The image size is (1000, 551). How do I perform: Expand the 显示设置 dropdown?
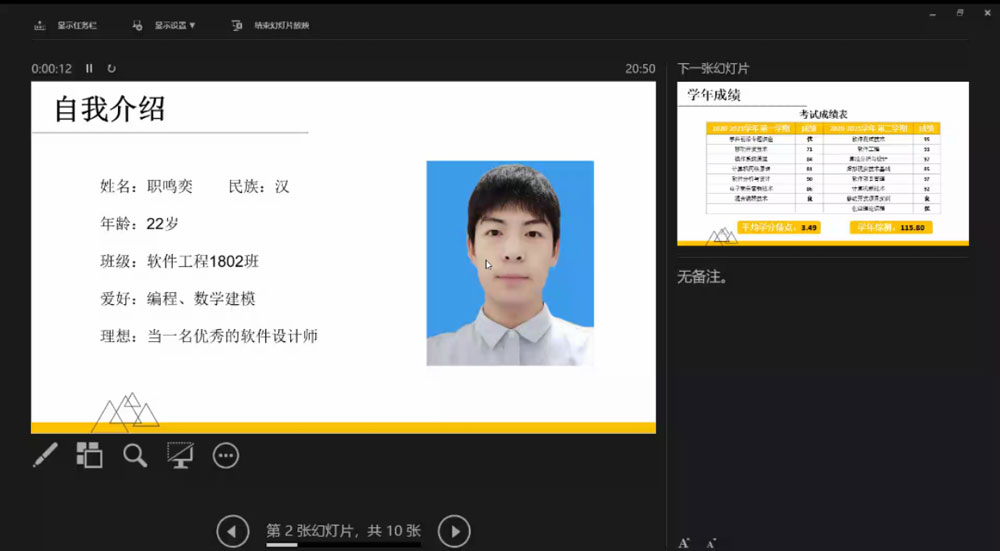[166, 25]
